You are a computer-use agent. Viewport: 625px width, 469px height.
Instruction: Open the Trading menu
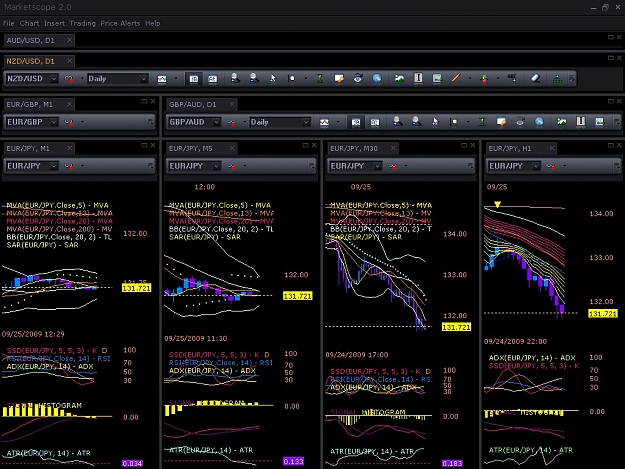83,24
